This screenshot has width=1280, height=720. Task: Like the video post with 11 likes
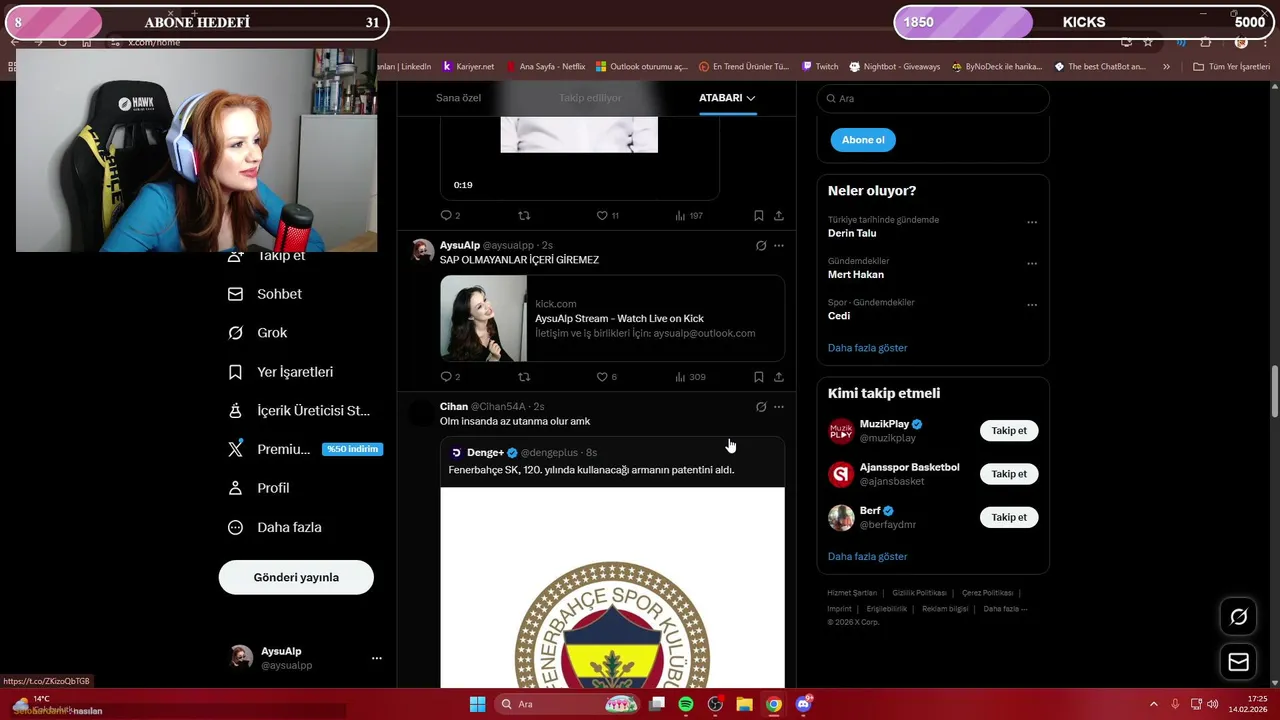[607, 215]
